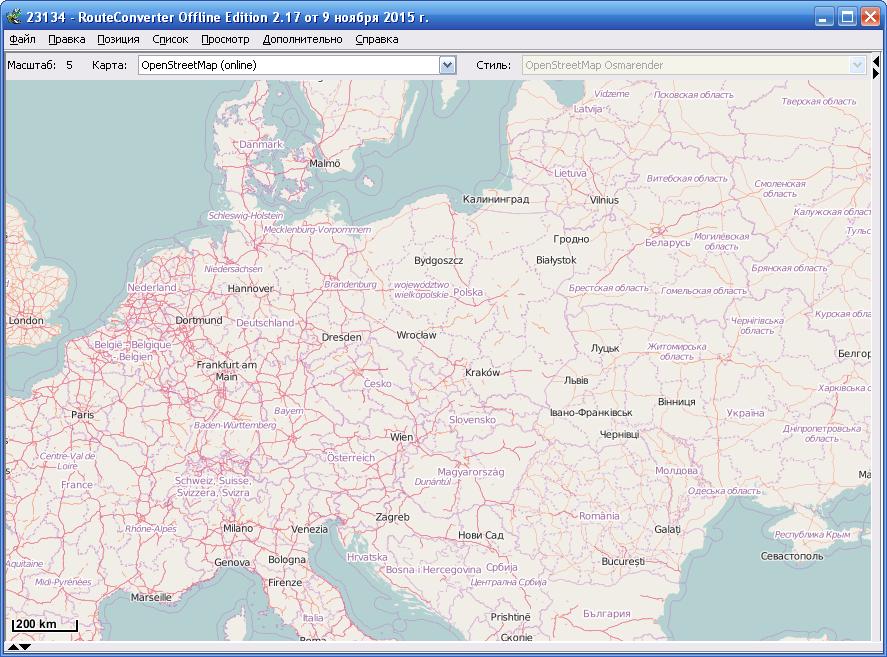
Task: Open the Стиль OpenStreetMap Osmarender dropdown
Action: click(x=694, y=65)
